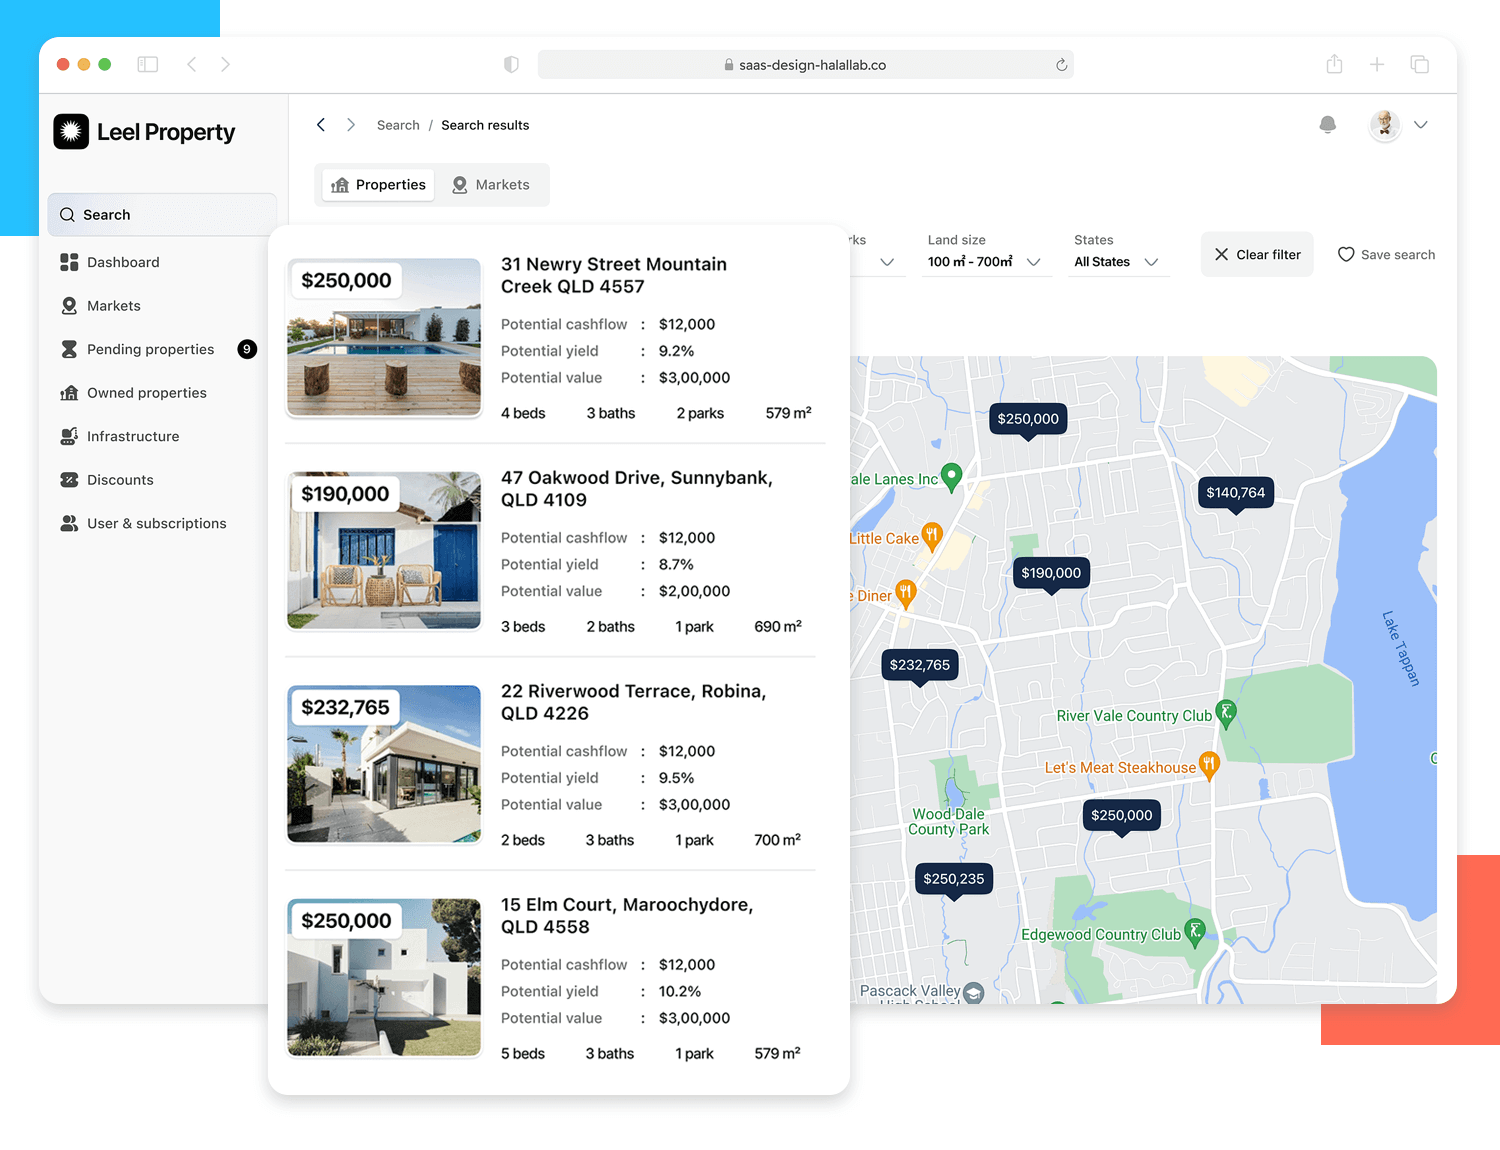Open the Land size dropdown

coord(985,254)
